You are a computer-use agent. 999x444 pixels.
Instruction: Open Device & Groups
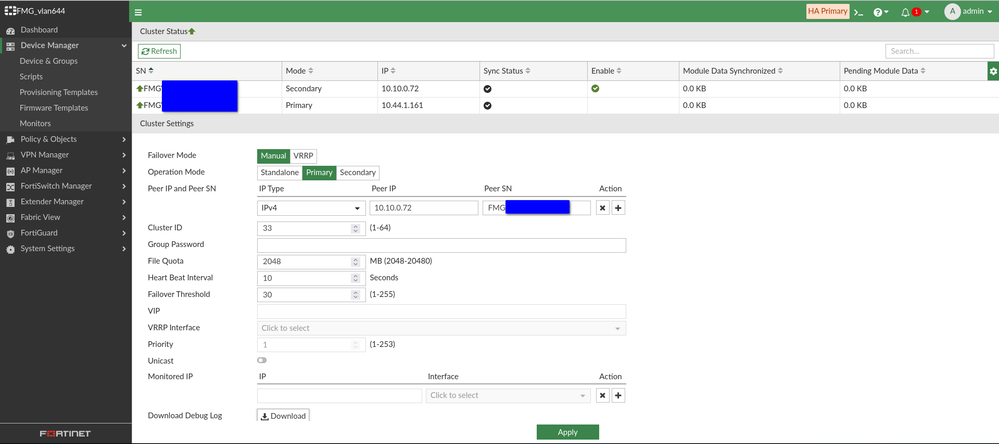(48, 61)
